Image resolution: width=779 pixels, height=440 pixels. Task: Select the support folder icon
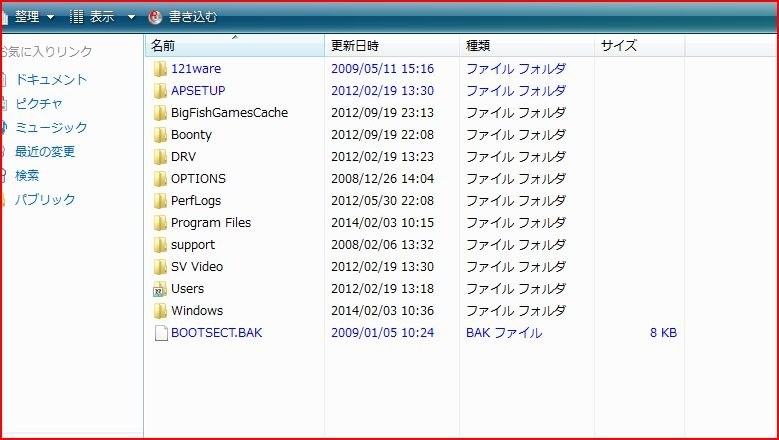(160, 245)
